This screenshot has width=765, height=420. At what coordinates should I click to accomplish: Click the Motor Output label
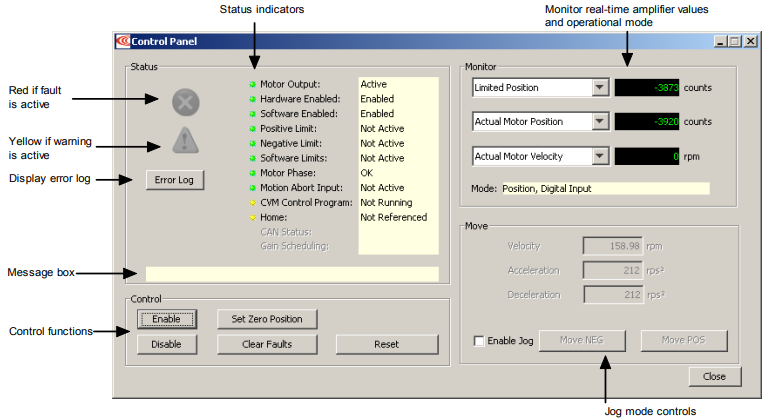pyautogui.click(x=290, y=84)
